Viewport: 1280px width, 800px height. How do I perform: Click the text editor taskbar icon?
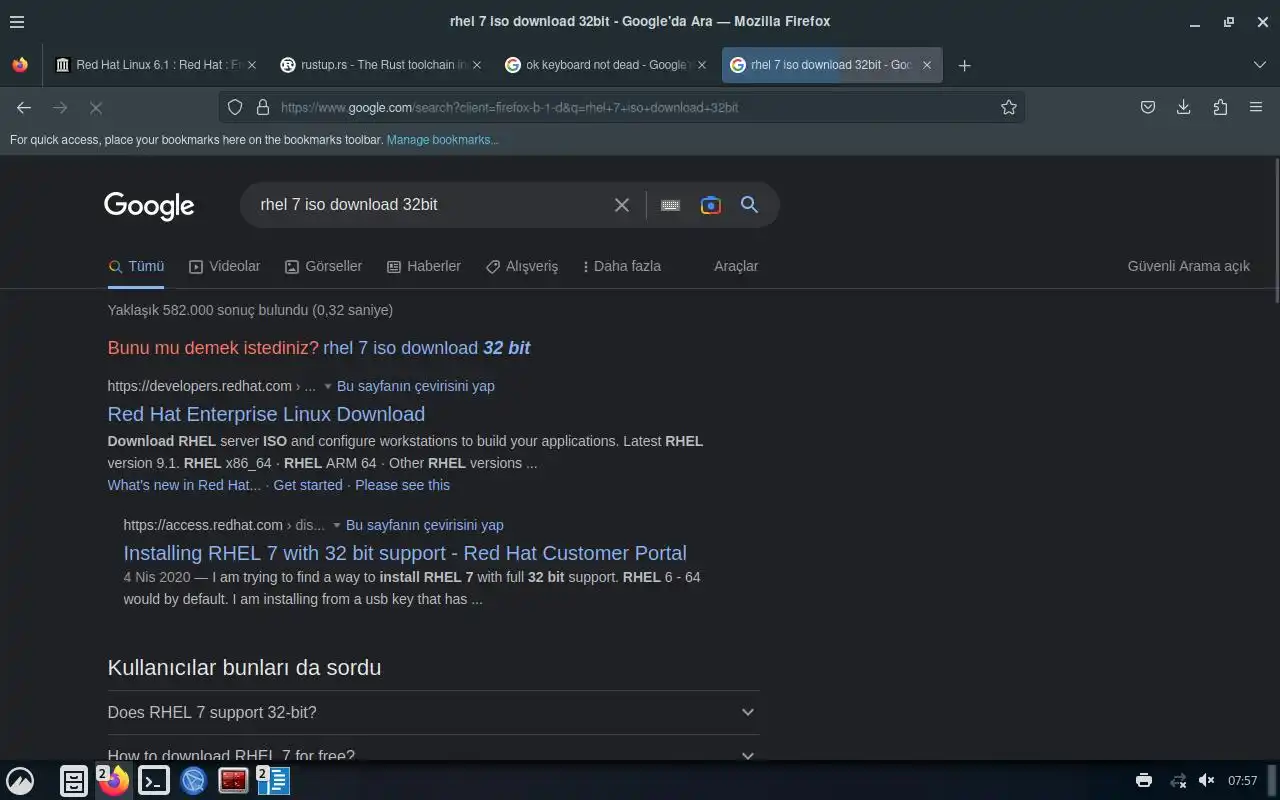[x=274, y=780]
